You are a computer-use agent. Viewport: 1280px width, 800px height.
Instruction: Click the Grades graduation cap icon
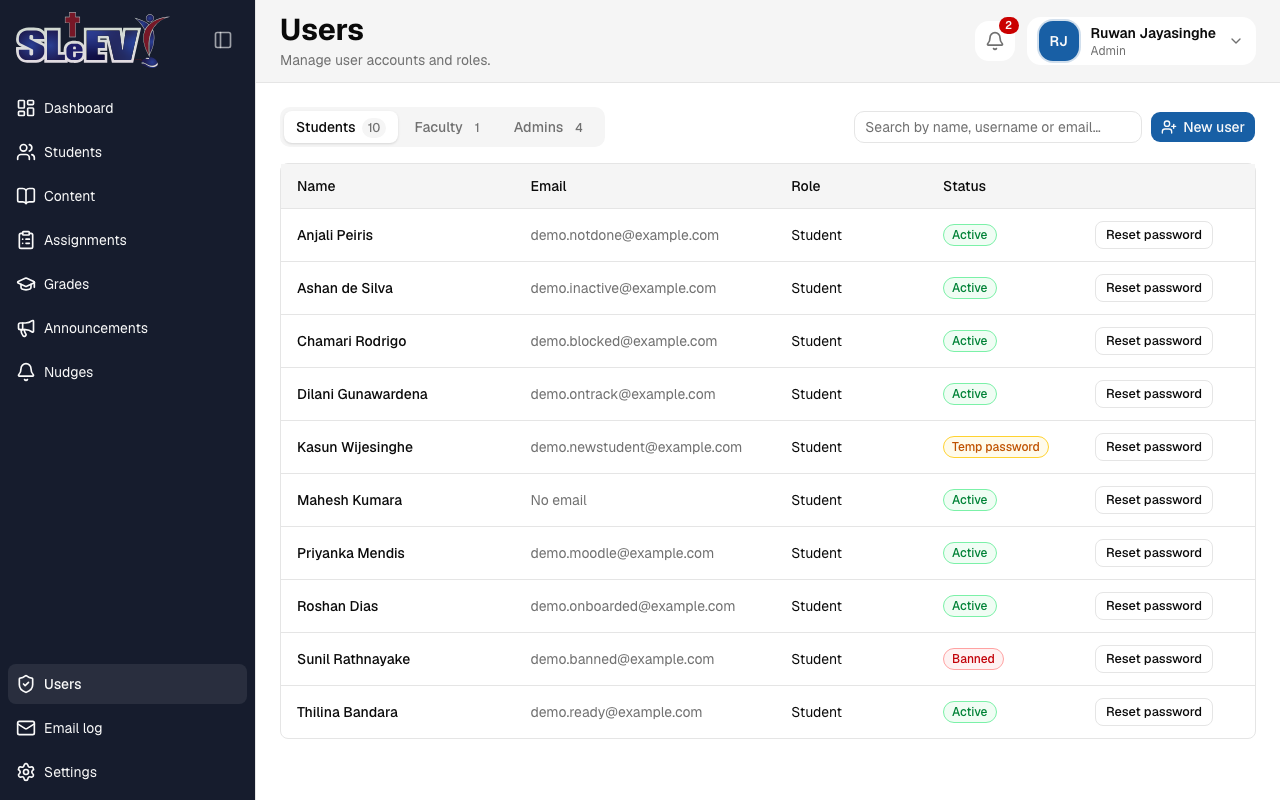26,284
